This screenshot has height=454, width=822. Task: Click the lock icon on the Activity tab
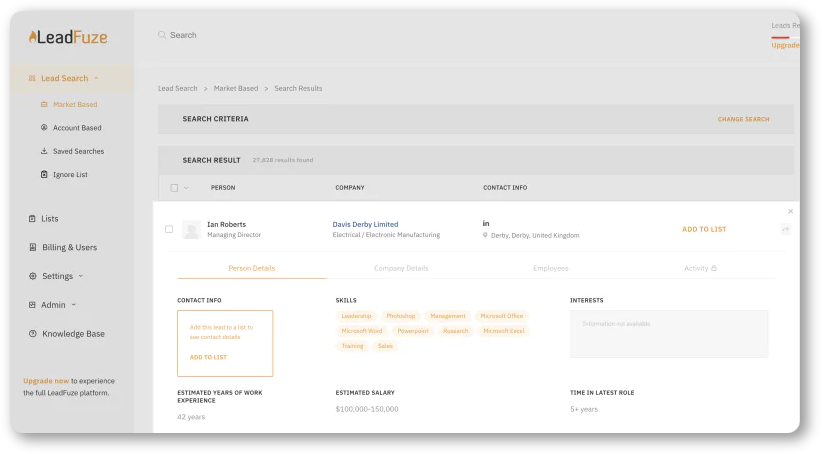(x=713, y=268)
